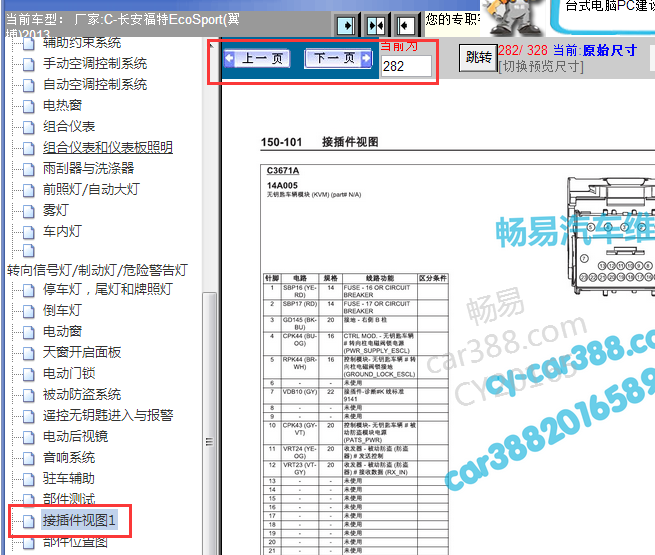Select 驻车辅助 tree item
Viewport: 655px width, 555px height.
click(x=69, y=478)
